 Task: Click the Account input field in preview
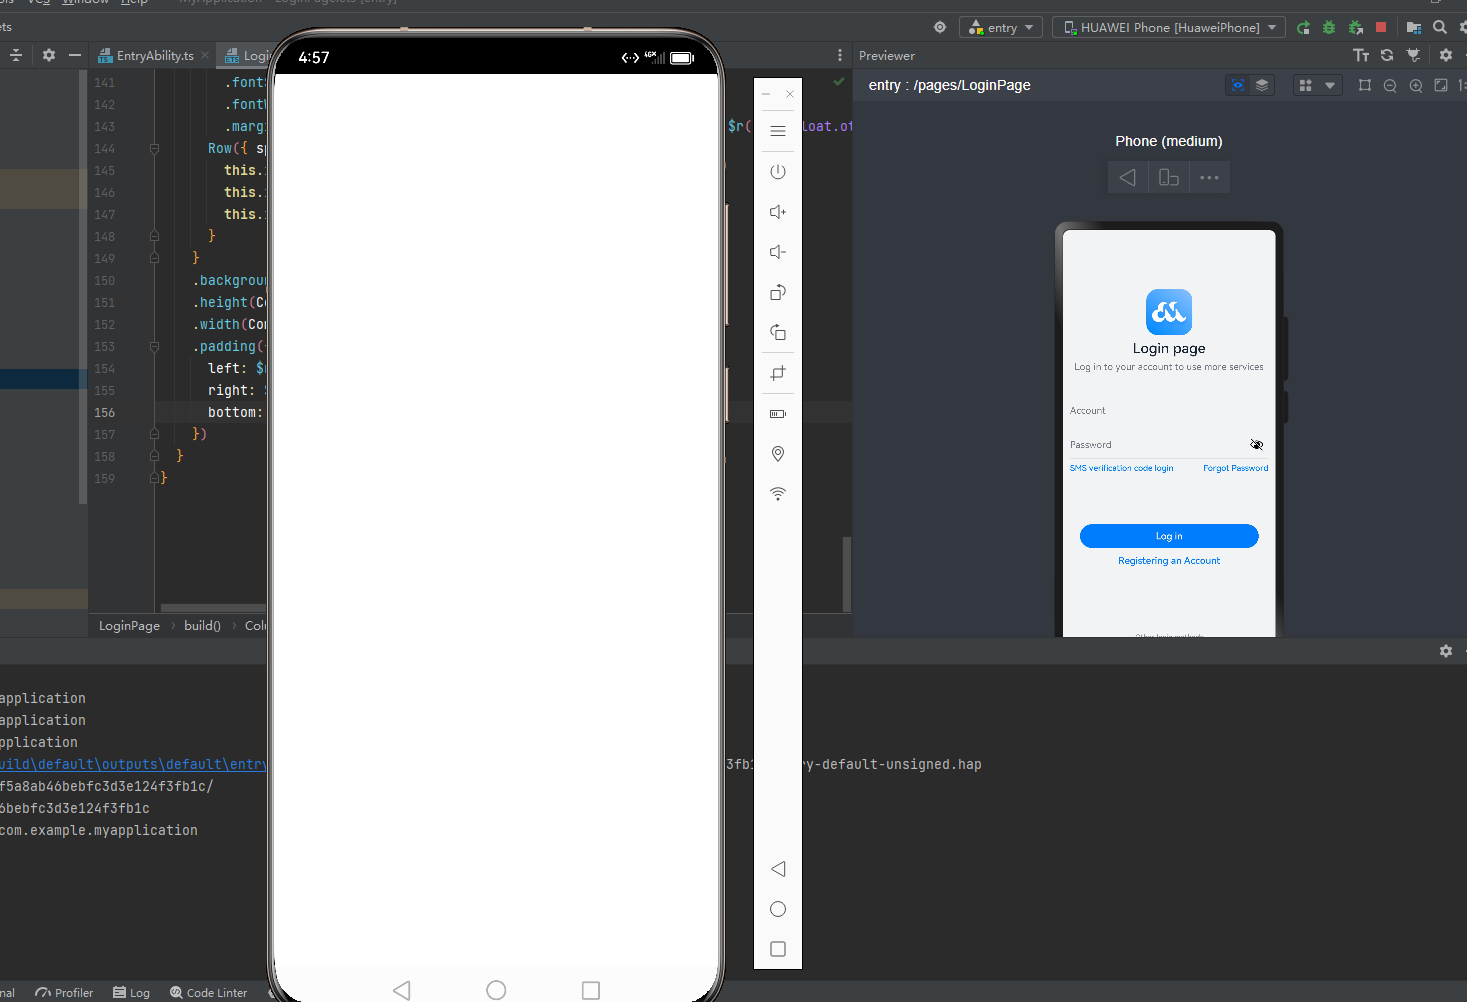tap(1169, 411)
